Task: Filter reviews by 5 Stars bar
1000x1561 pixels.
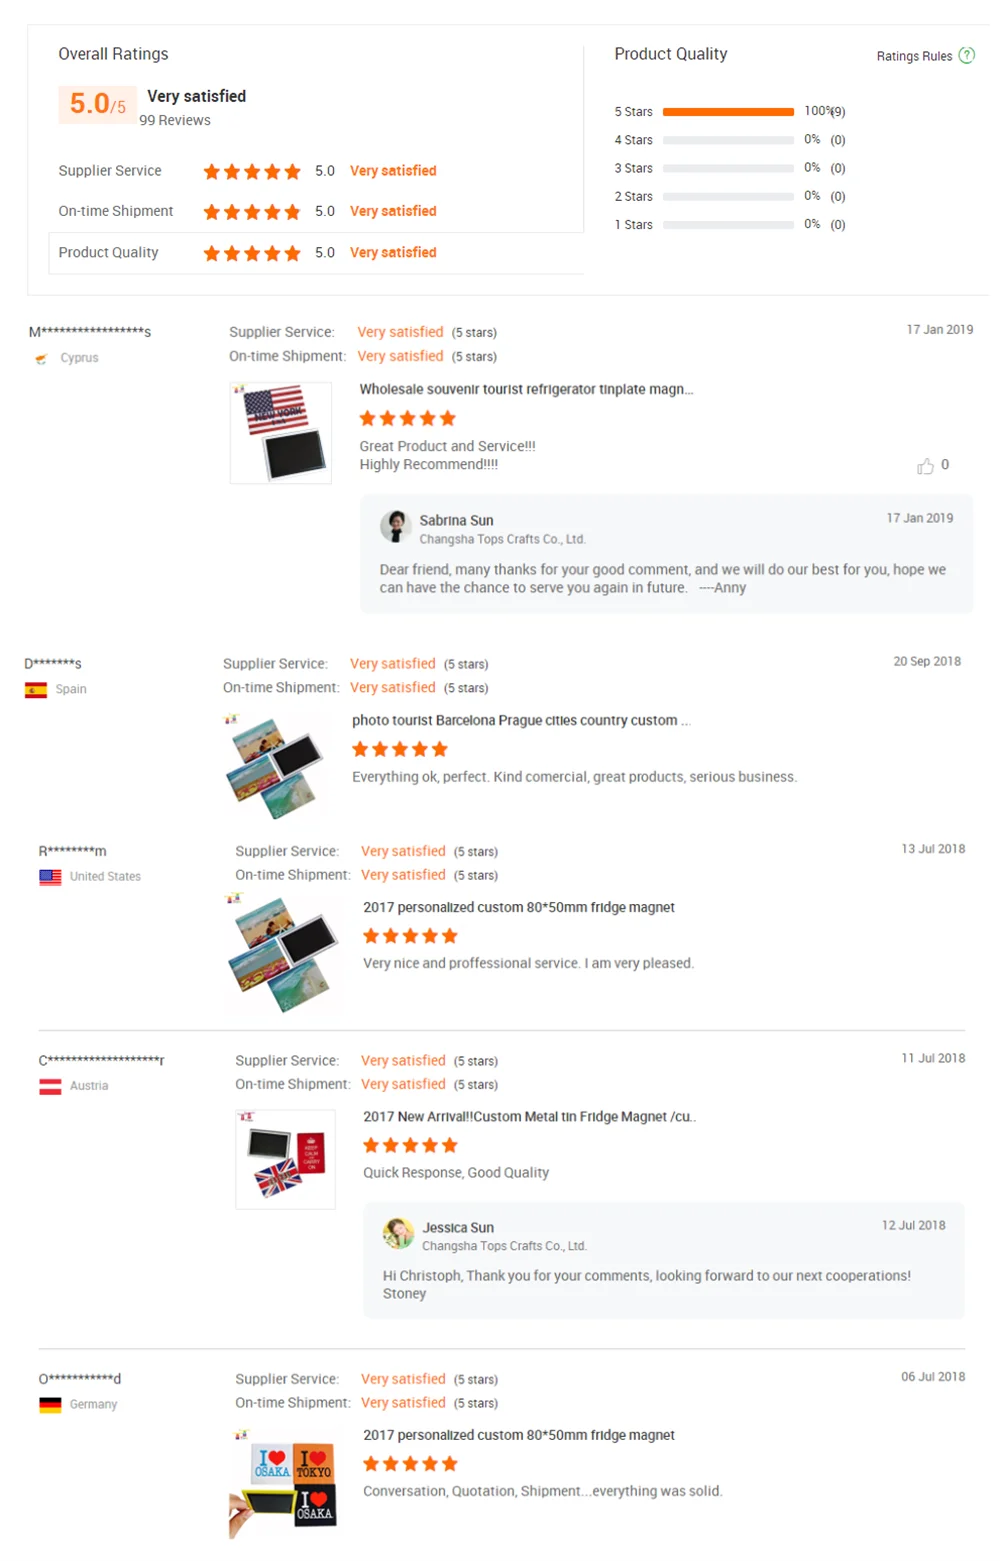Action: (729, 111)
